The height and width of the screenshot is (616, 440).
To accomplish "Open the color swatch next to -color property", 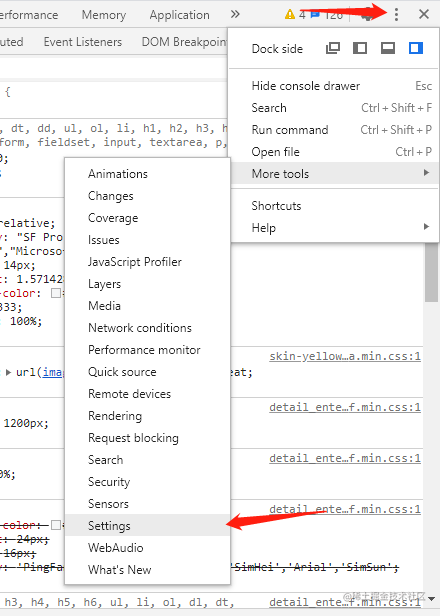I will [56, 293].
